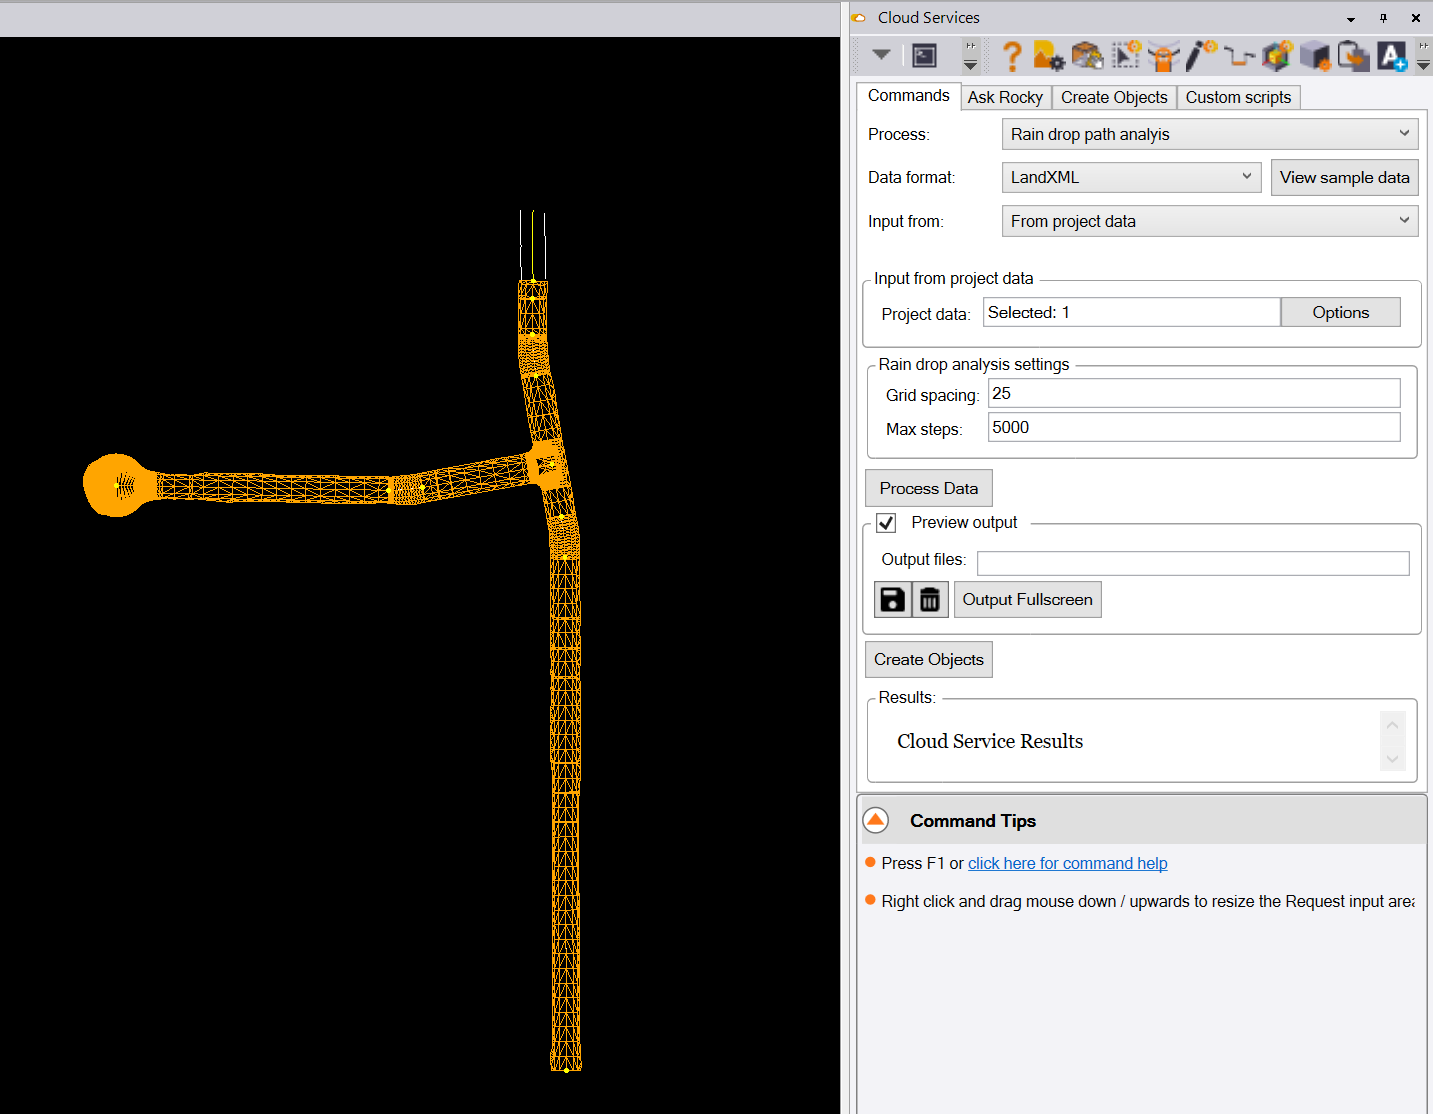
Task: Open the Process dropdown
Action: (x=1209, y=134)
